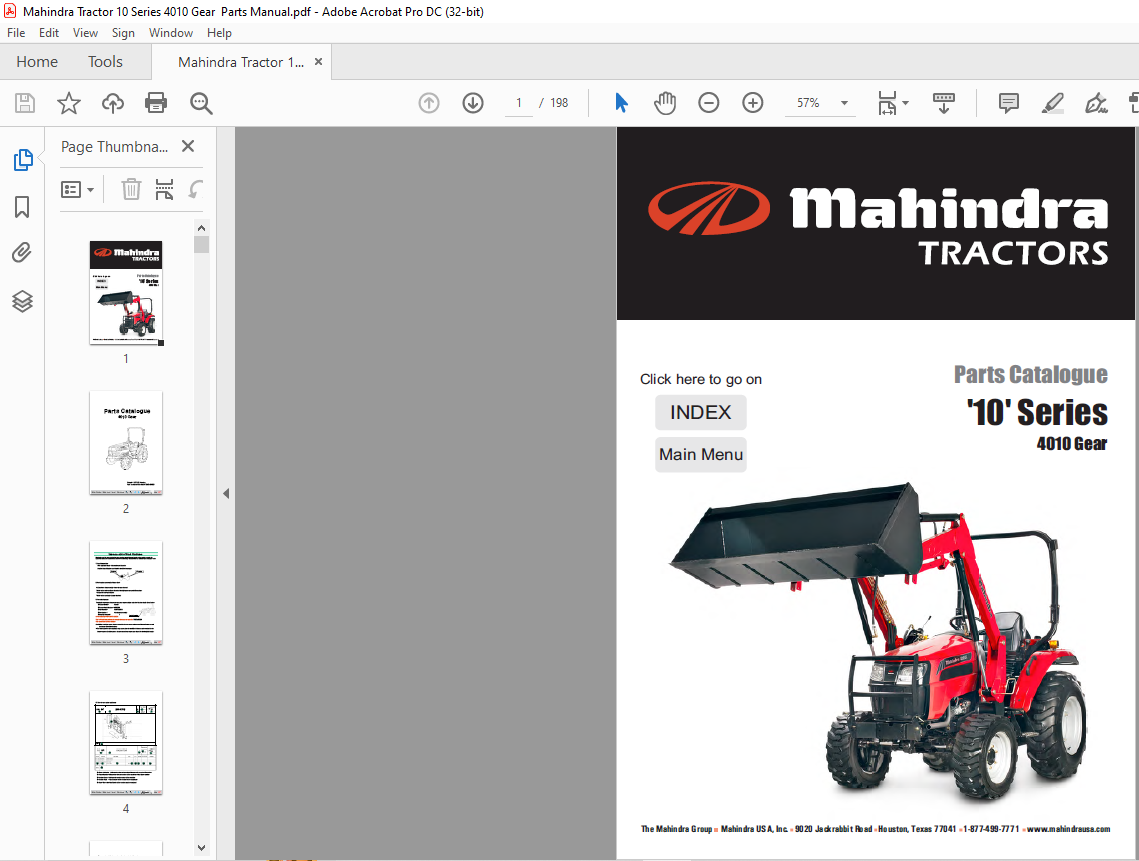Image resolution: width=1139 pixels, height=861 pixels.
Task: Switch to the Home tab
Action: pos(37,62)
